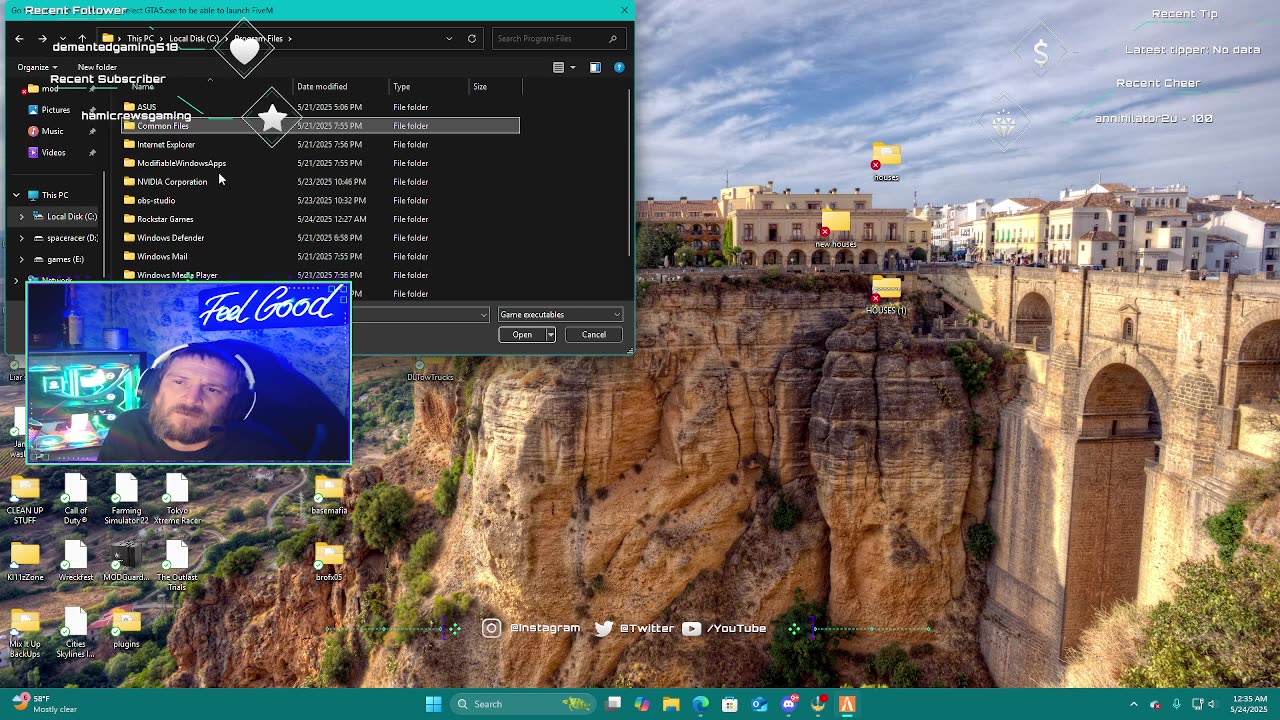Select the CLEAN UP STUFF desktop folder

click(x=25, y=500)
